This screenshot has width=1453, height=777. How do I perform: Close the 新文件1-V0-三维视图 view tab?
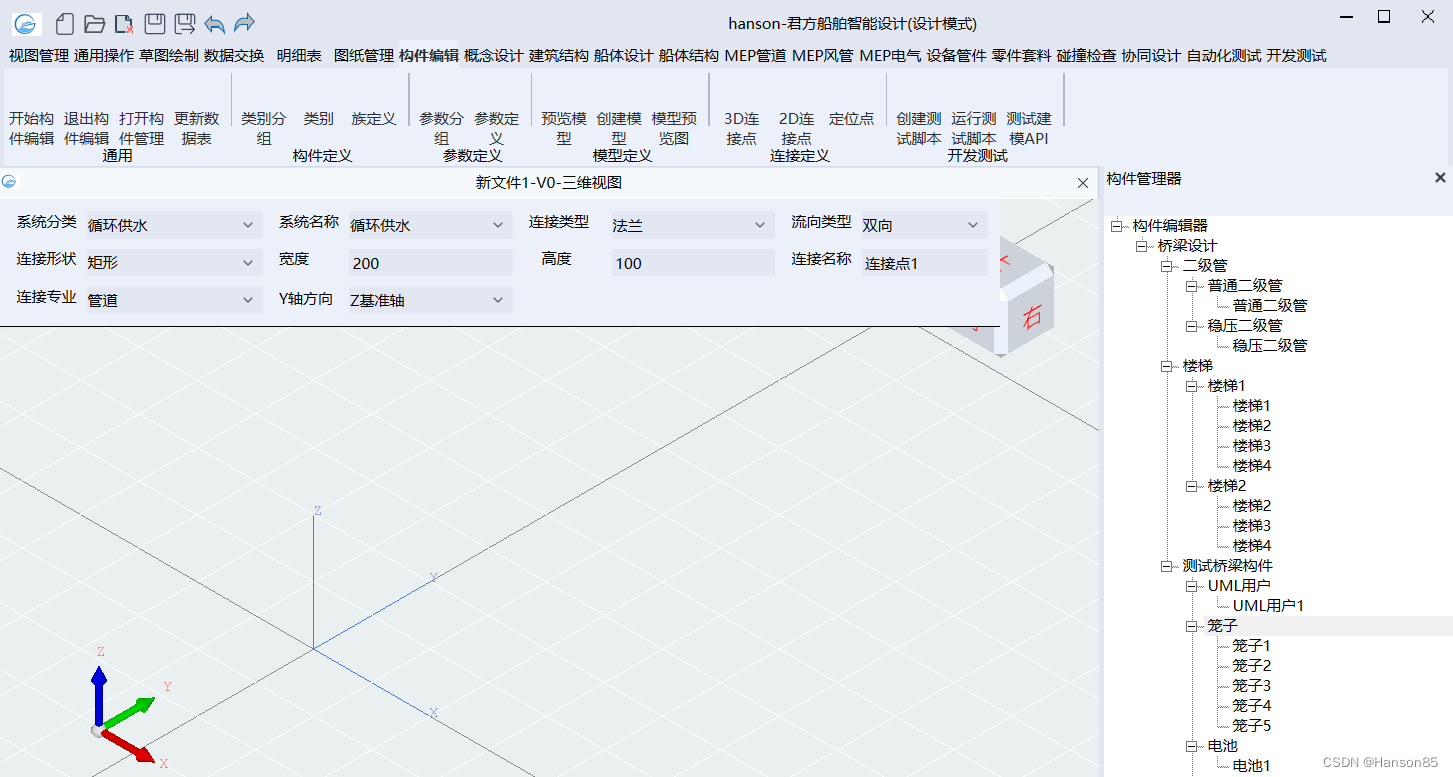(x=1083, y=183)
